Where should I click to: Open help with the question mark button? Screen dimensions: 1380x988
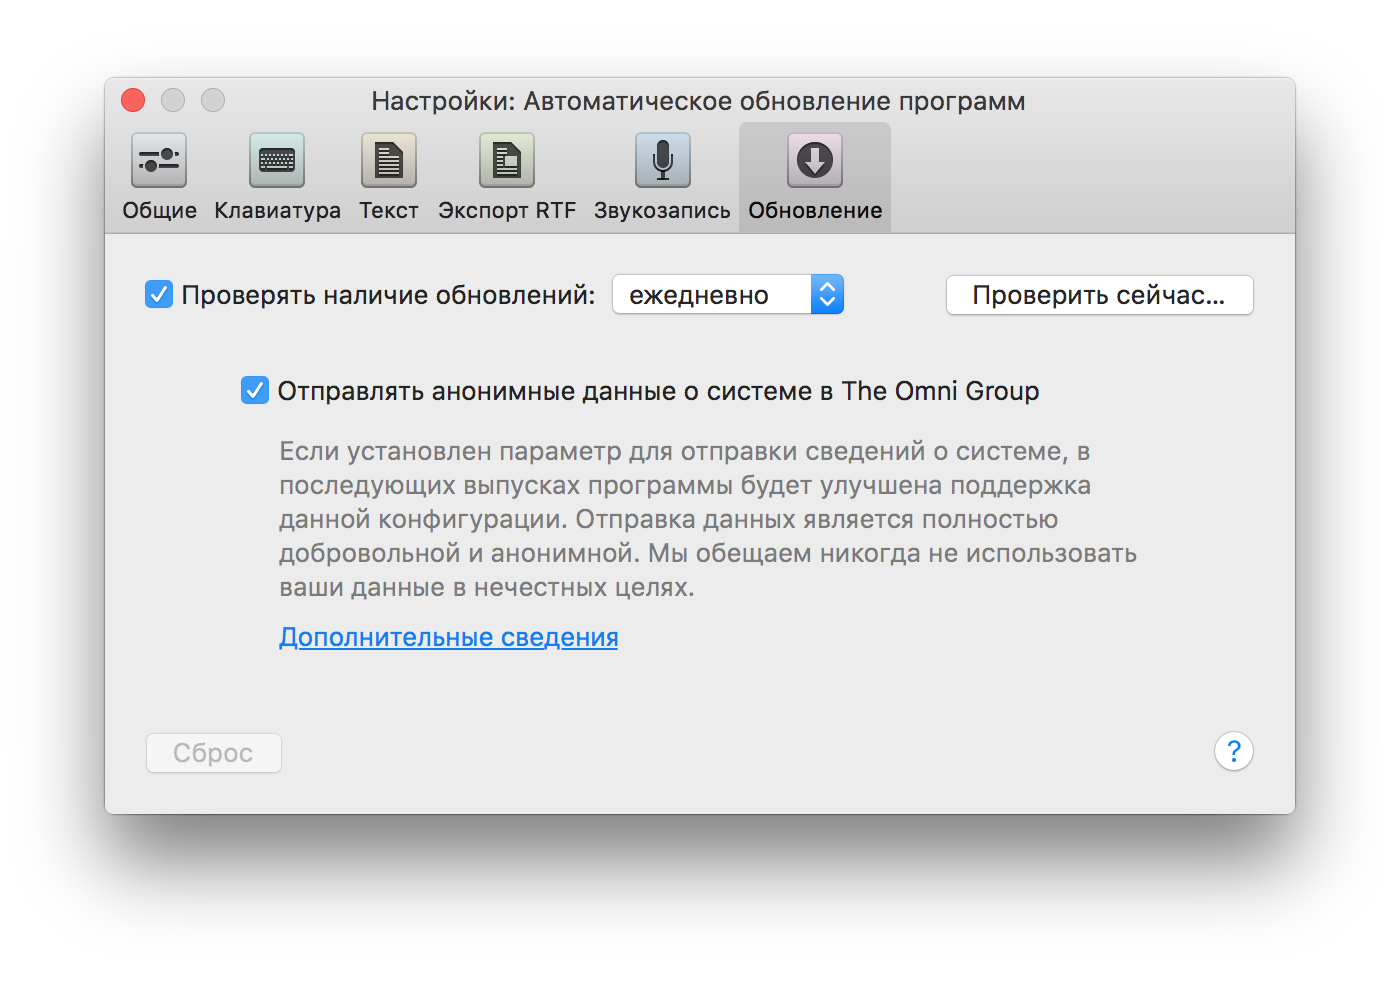coord(1234,751)
